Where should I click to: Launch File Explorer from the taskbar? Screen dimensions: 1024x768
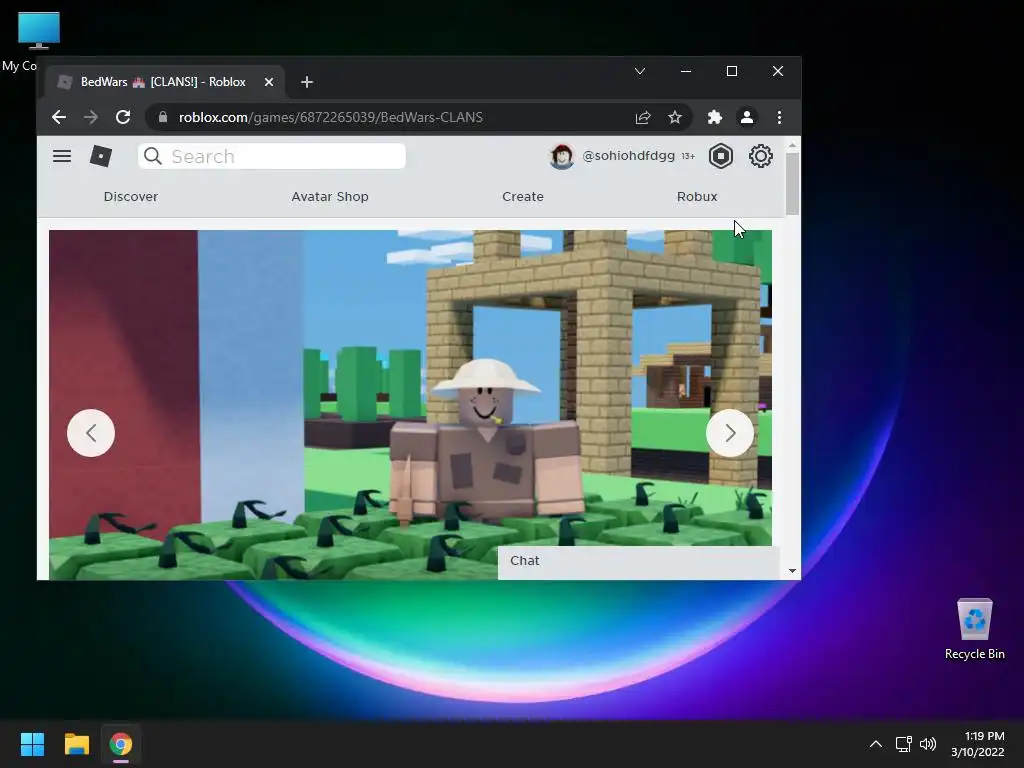pyautogui.click(x=76, y=744)
